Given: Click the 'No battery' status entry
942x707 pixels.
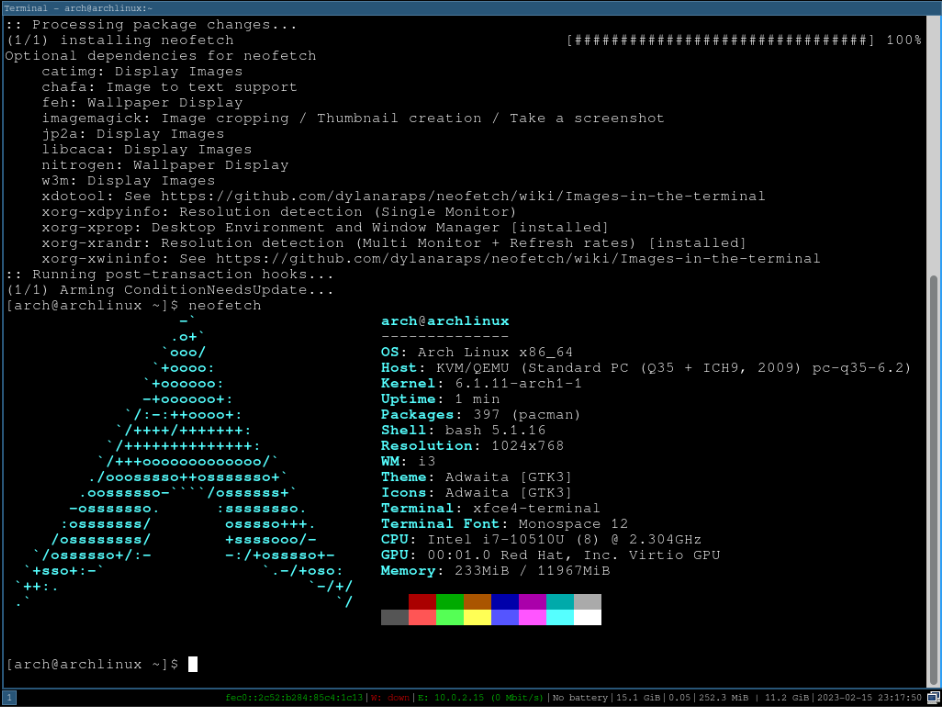Looking at the screenshot, I should [x=580, y=697].
